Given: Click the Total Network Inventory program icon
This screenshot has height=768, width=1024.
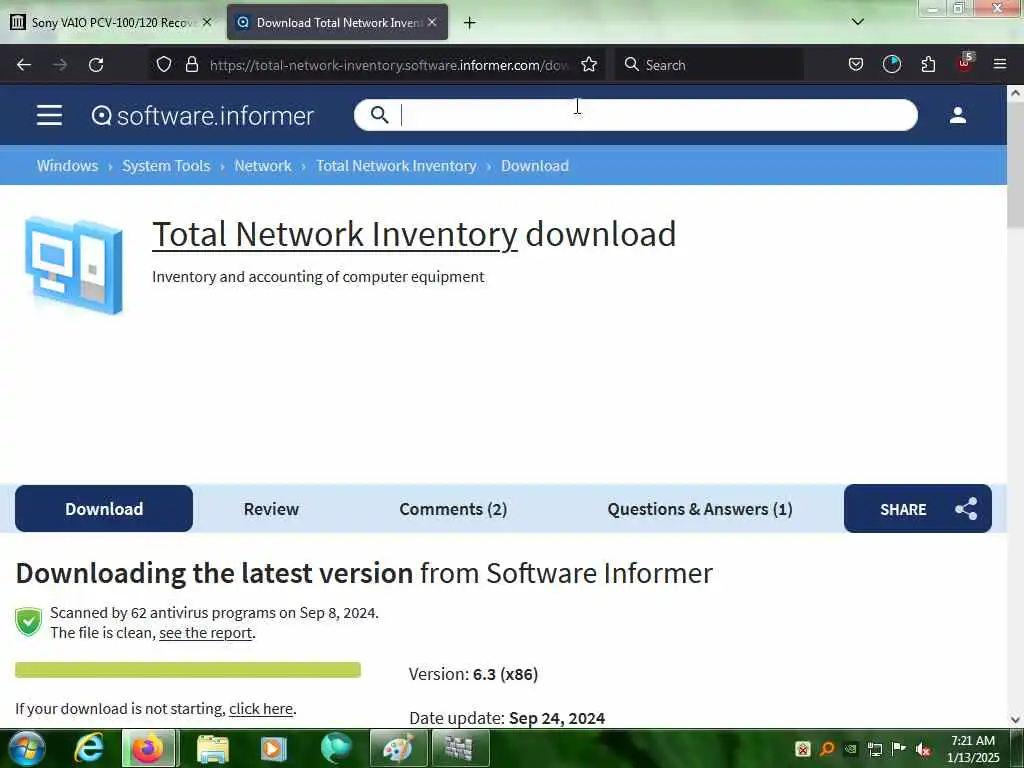Looking at the screenshot, I should pyautogui.click(x=73, y=265).
